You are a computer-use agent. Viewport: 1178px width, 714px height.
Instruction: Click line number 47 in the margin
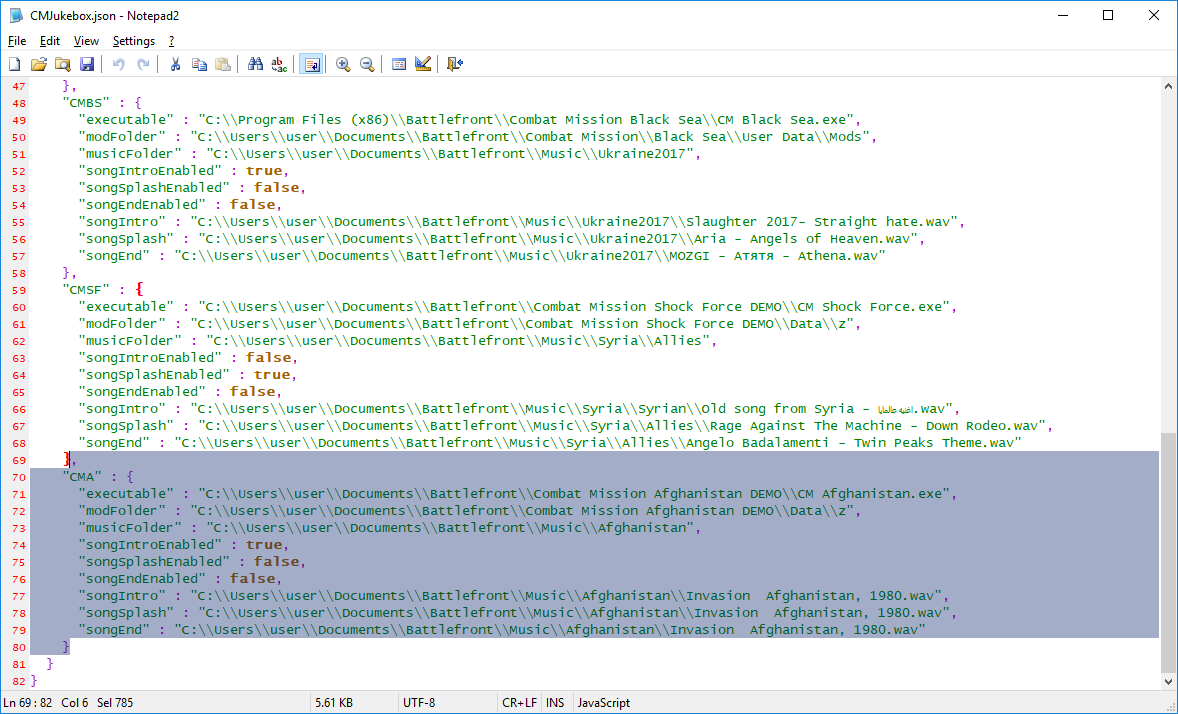[18, 86]
